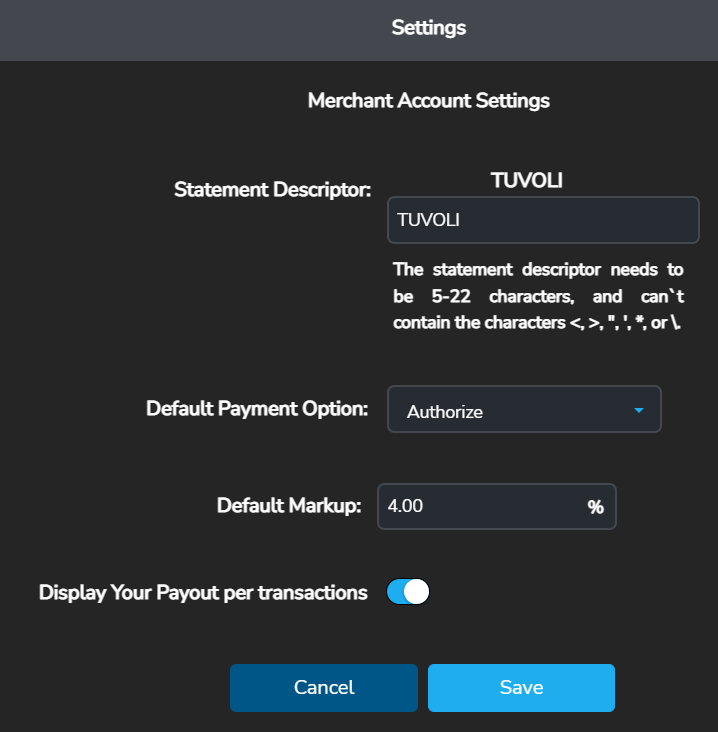The width and height of the screenshot is (718, 732).
Task: Click the Statement Descriptor label
Action: click(x=272, y=189)
